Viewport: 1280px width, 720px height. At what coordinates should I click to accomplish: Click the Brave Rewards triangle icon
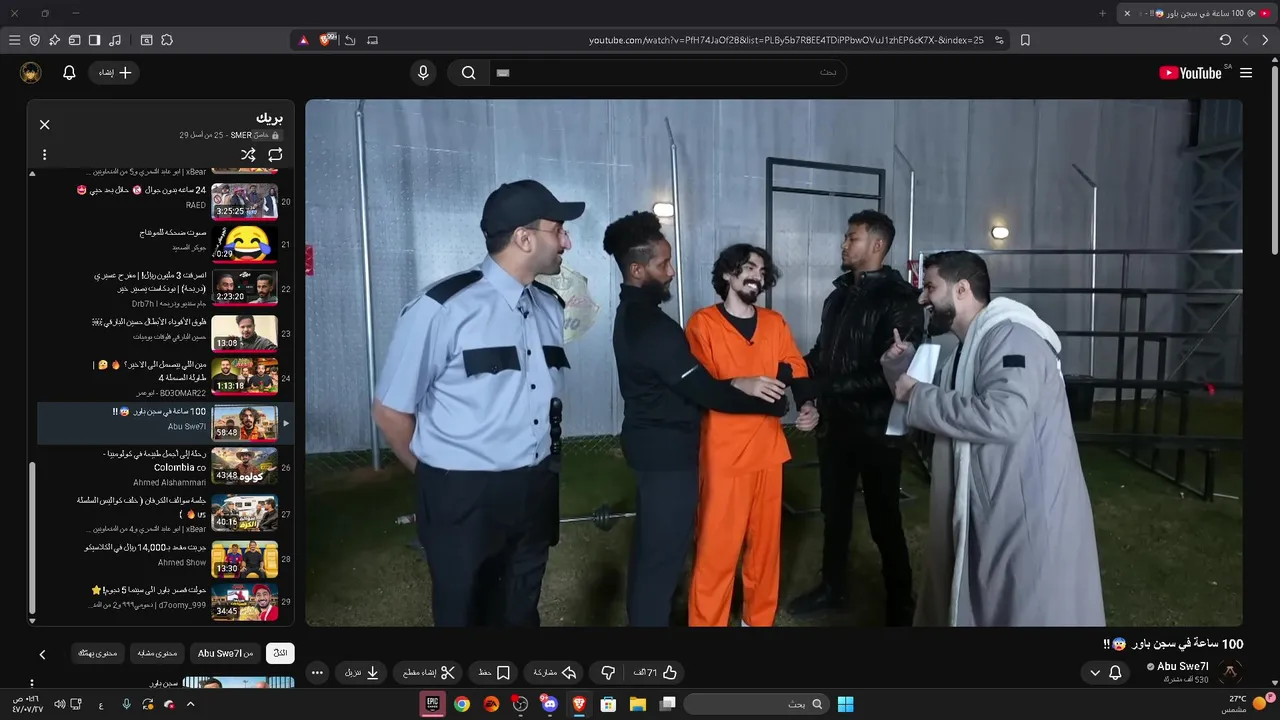point(303,40)
